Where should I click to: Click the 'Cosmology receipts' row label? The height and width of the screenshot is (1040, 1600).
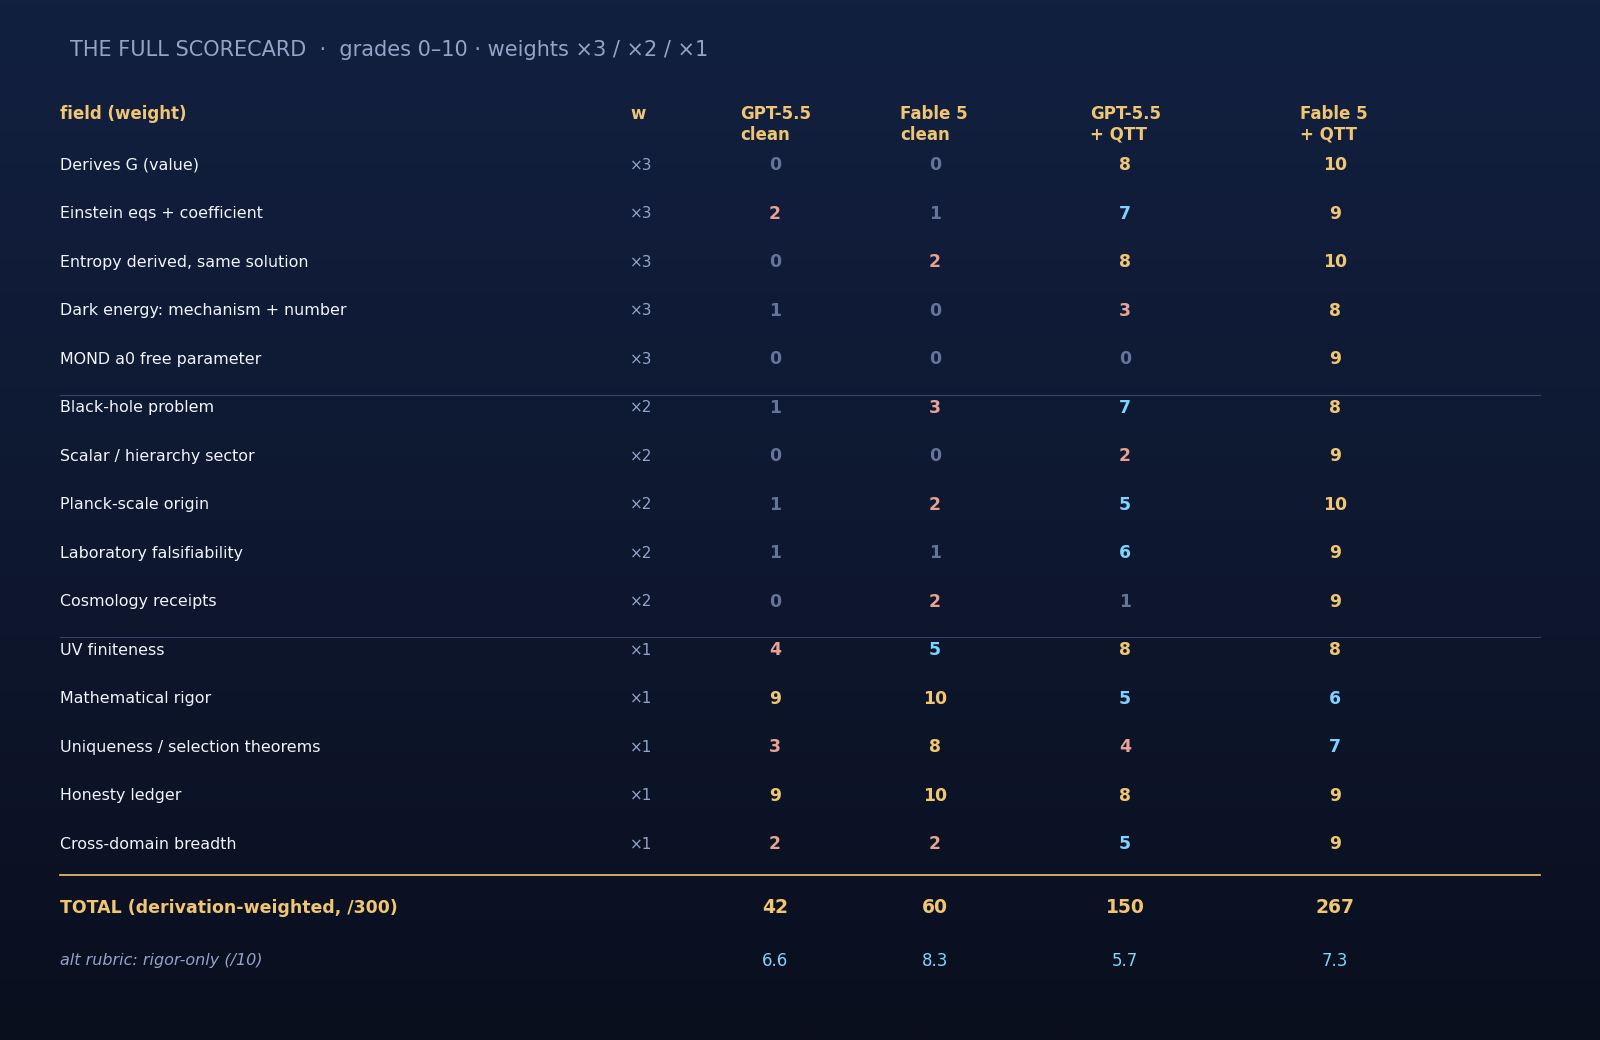pos(138,601)
